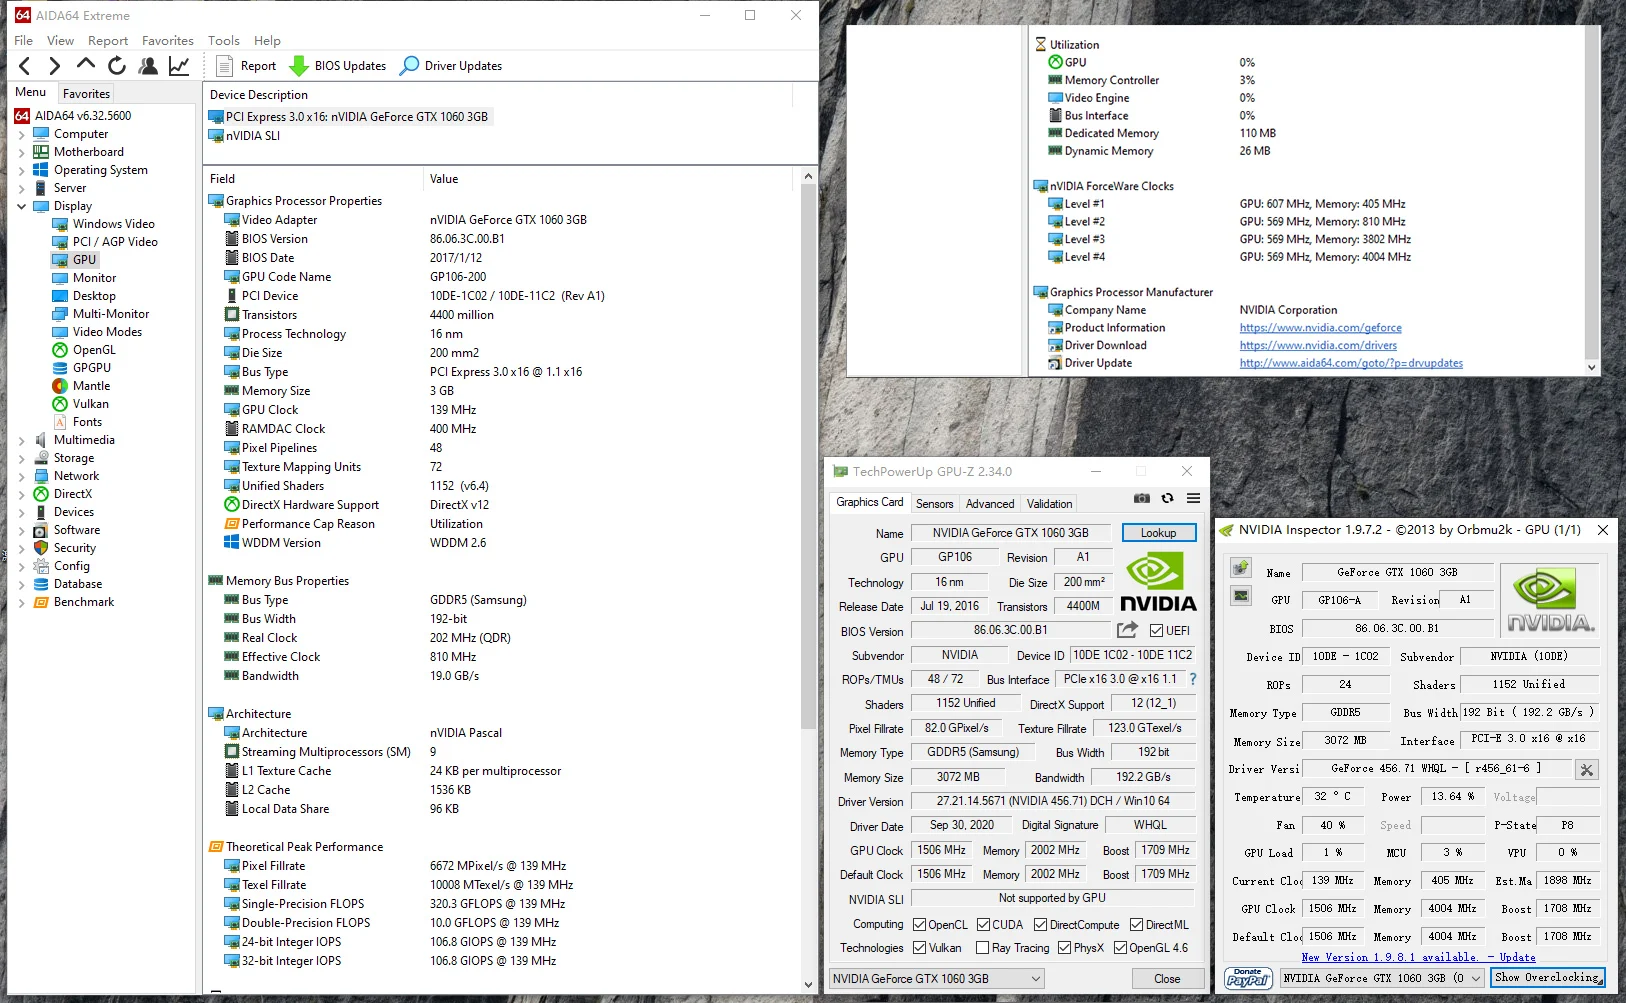Expand Computer node in AIDA64 tree

click(x=22, y=134)
